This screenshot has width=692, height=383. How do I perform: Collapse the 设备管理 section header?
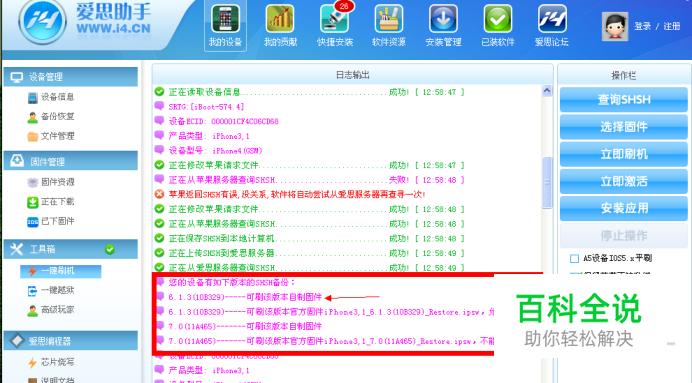click(71, 77)
